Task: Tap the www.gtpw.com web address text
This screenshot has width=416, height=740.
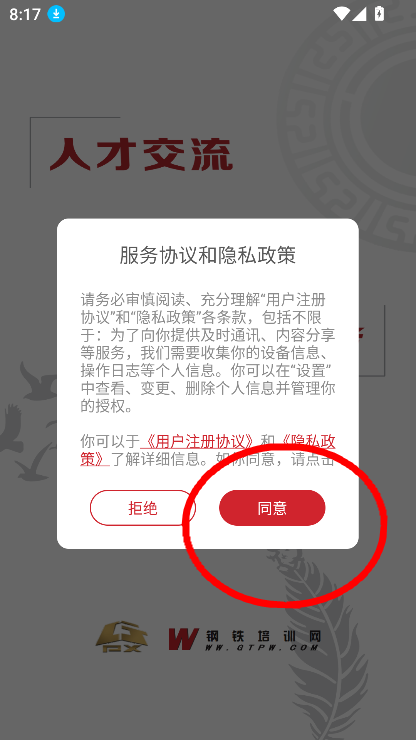Action: pyautogui.click(x=262, y=648)
